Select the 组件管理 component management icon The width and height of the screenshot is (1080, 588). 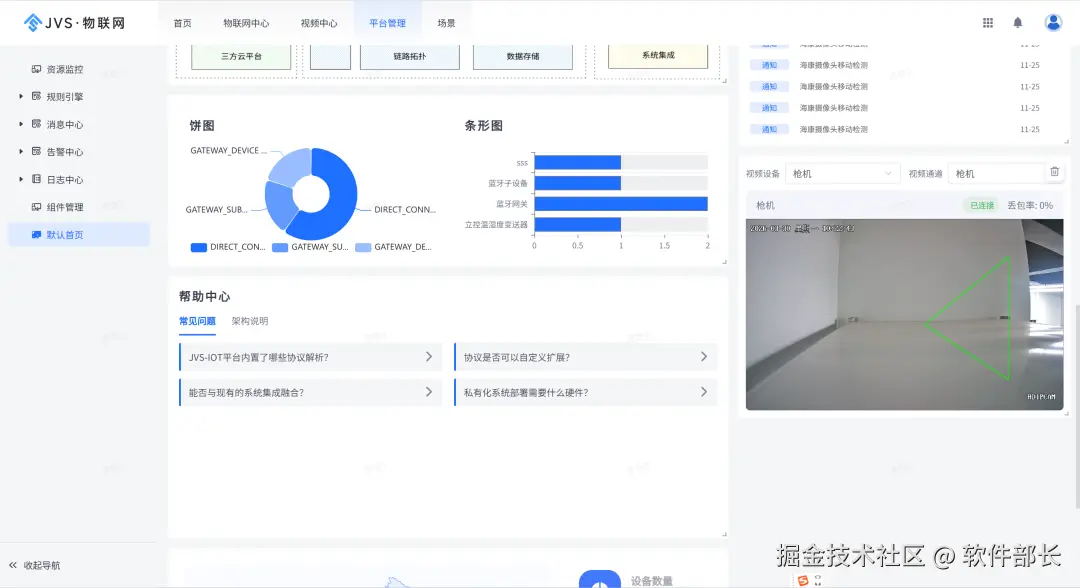[34, 207]
